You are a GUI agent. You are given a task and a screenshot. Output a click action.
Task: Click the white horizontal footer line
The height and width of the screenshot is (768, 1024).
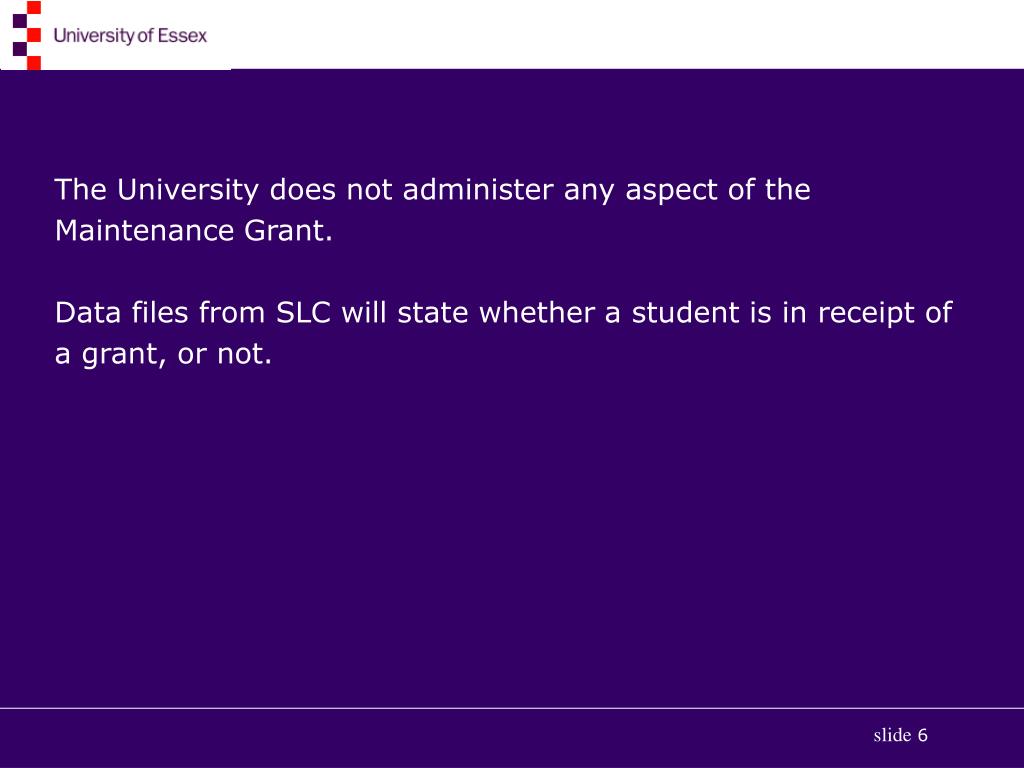click(x=512, y=708)
